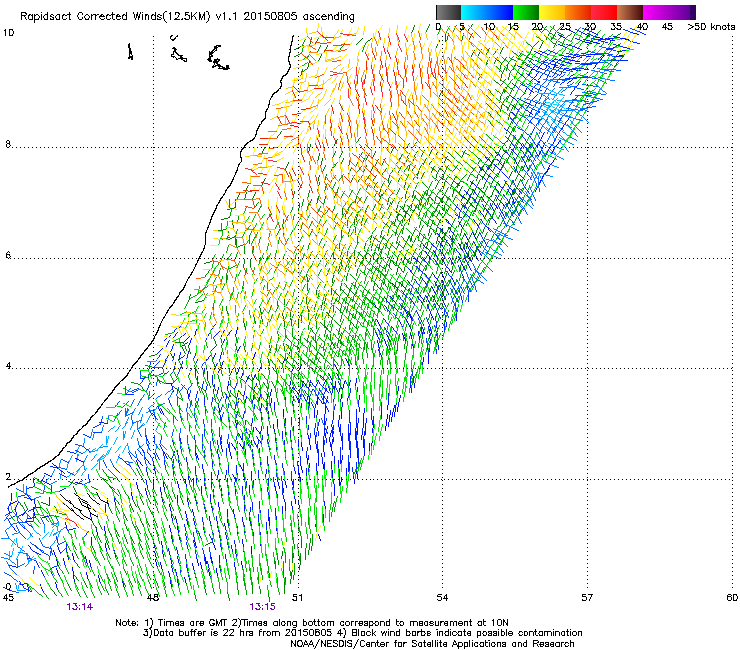
Task: Click the NOAA/NESDIS credit line
Action: click(x=432, y=644)
